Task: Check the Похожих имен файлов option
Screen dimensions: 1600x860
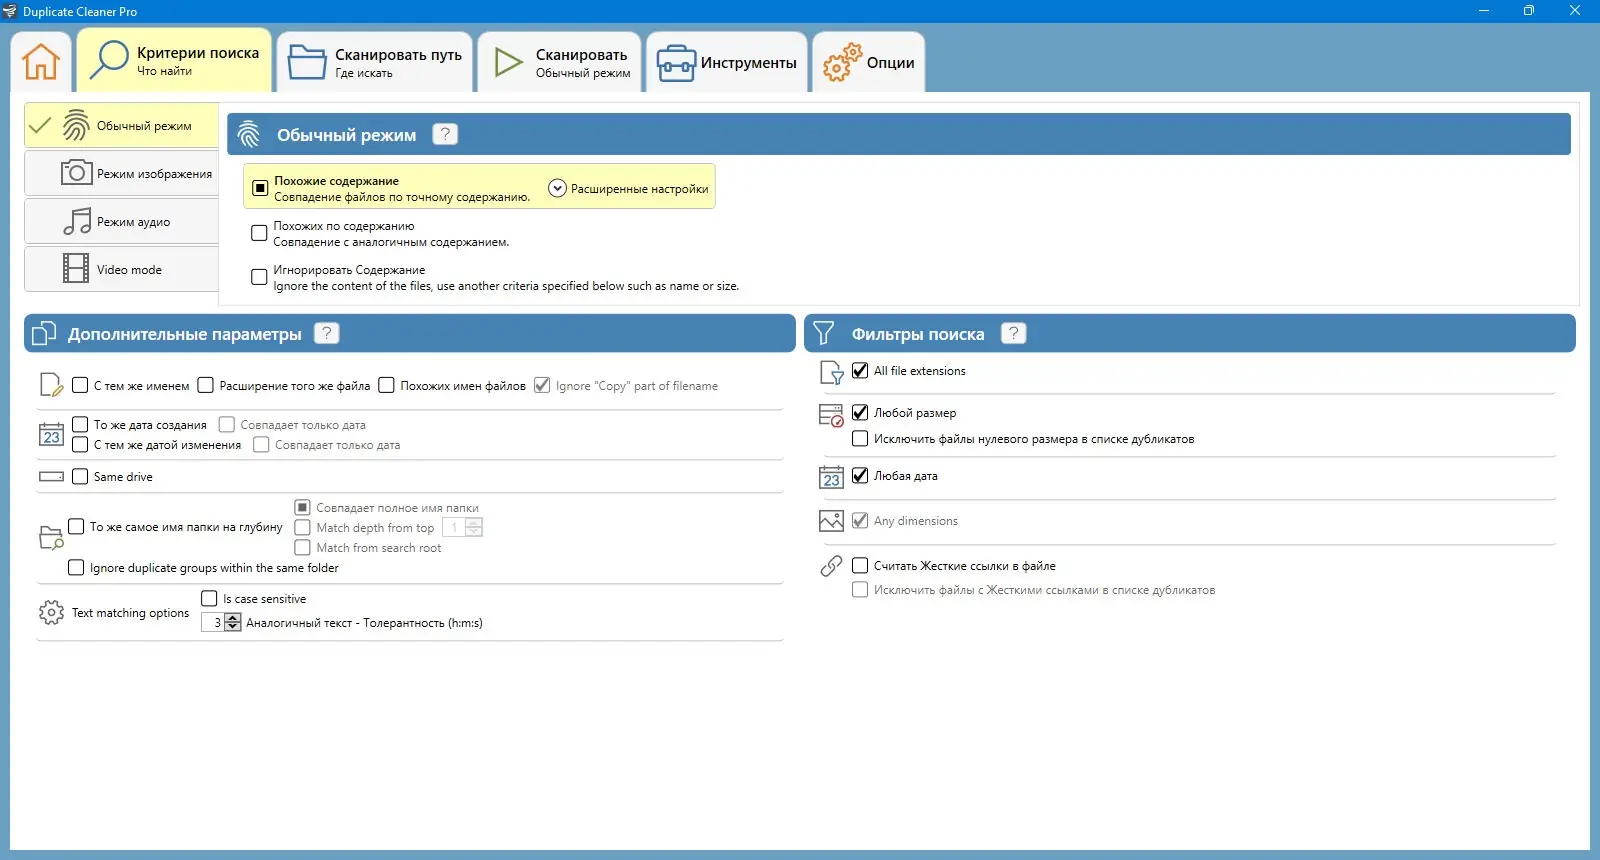Action: point(386,385)
